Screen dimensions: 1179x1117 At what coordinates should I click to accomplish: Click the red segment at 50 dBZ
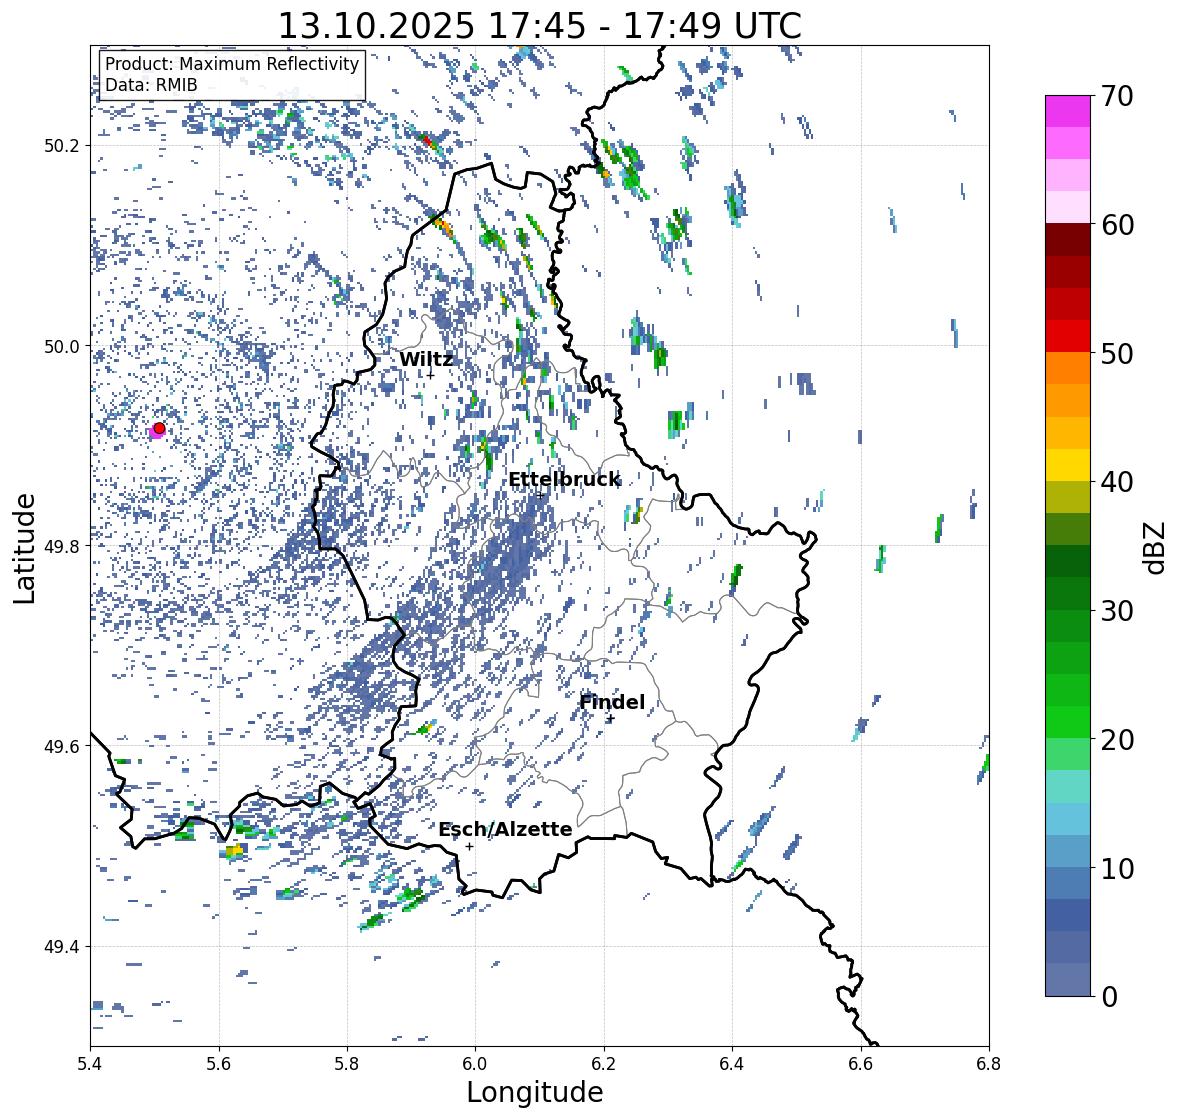(1067, 336)
